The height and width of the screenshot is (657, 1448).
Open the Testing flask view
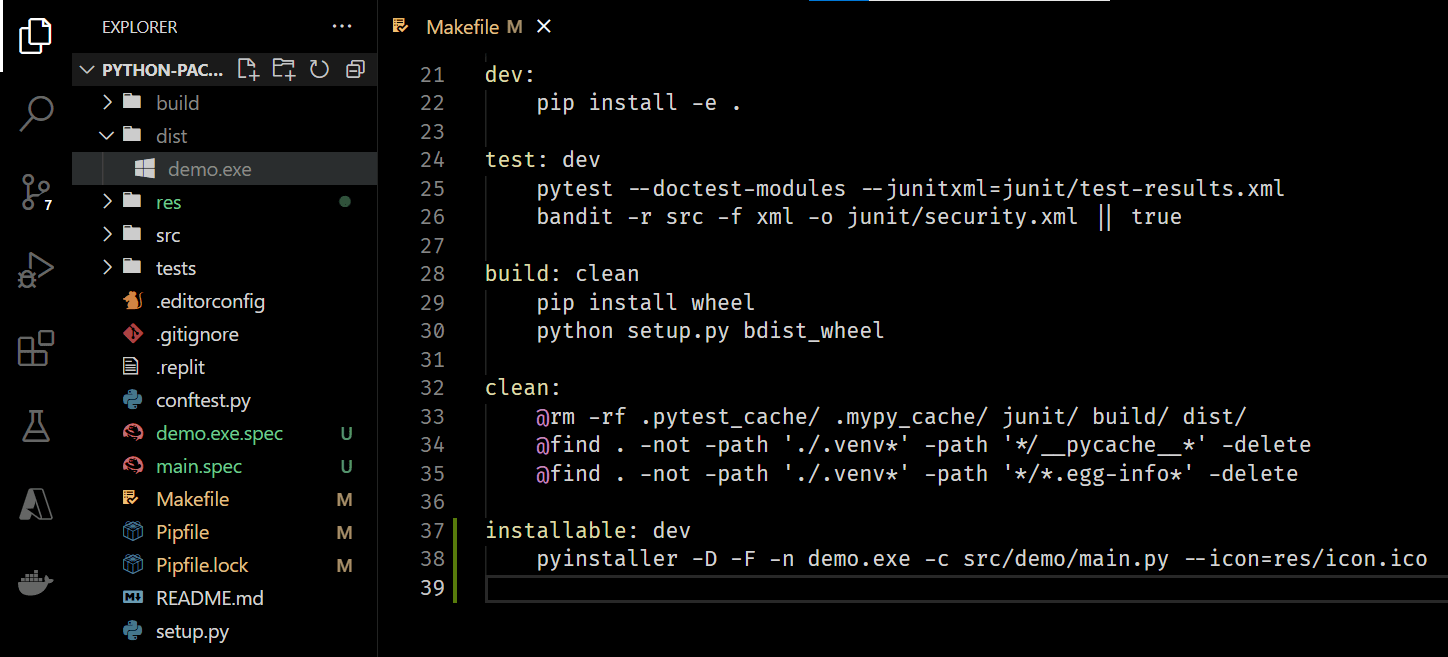click(36, 427)
